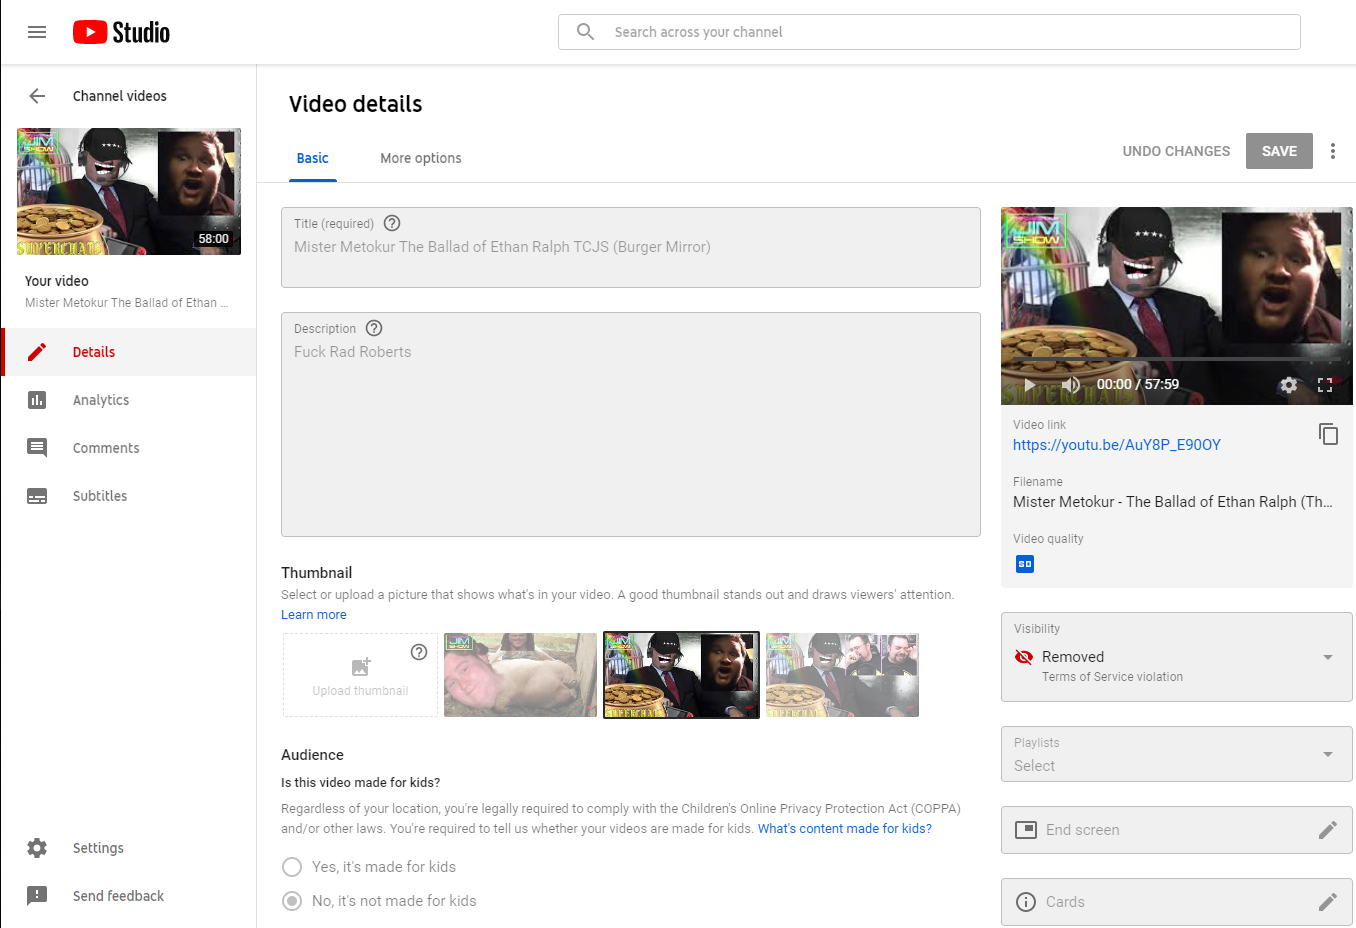This screenshot has height=928, width=1356.
Task: Click the Upload thumbnail help icon
Action: click(419, 652)
